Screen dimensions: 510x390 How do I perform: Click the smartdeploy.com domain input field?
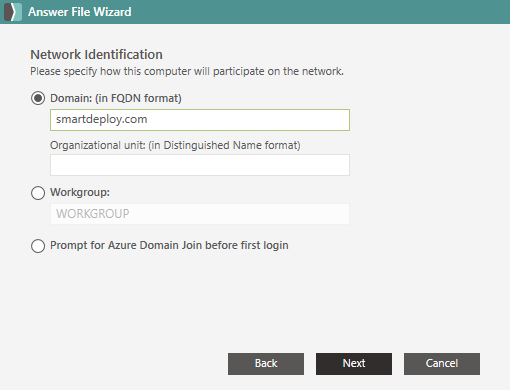tap(200, 120)
